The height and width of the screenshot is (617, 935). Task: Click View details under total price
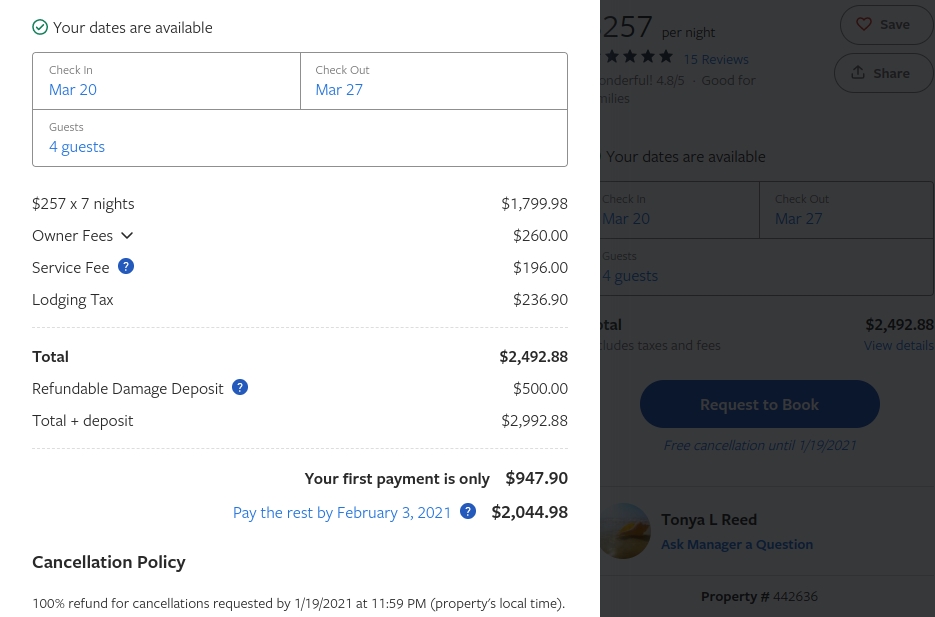click(x=898, y=345)
